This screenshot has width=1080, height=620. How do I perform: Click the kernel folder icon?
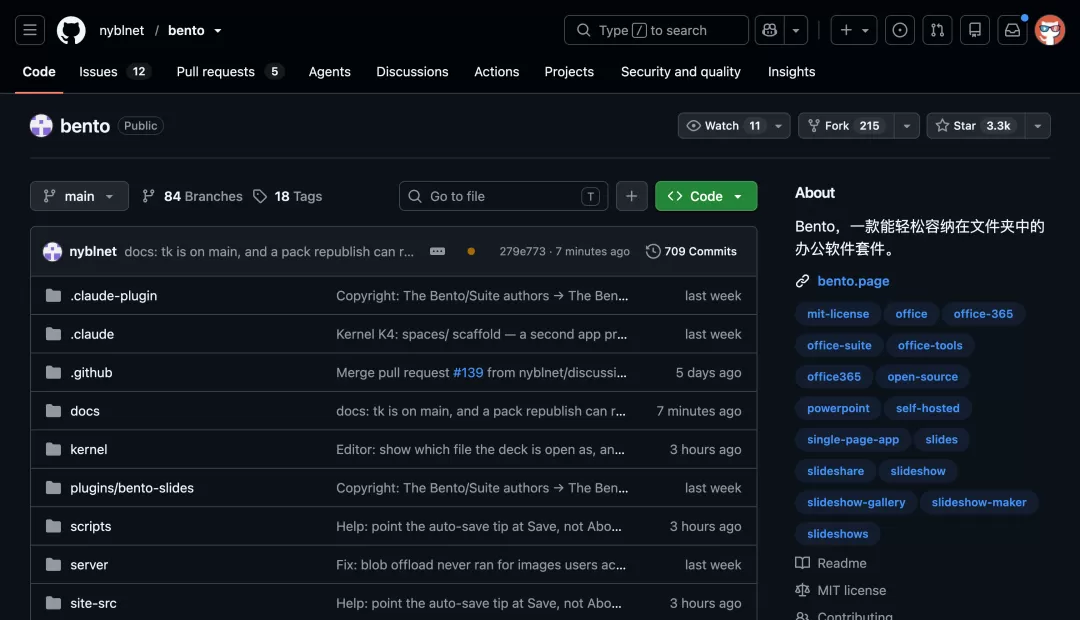point(53,449)
